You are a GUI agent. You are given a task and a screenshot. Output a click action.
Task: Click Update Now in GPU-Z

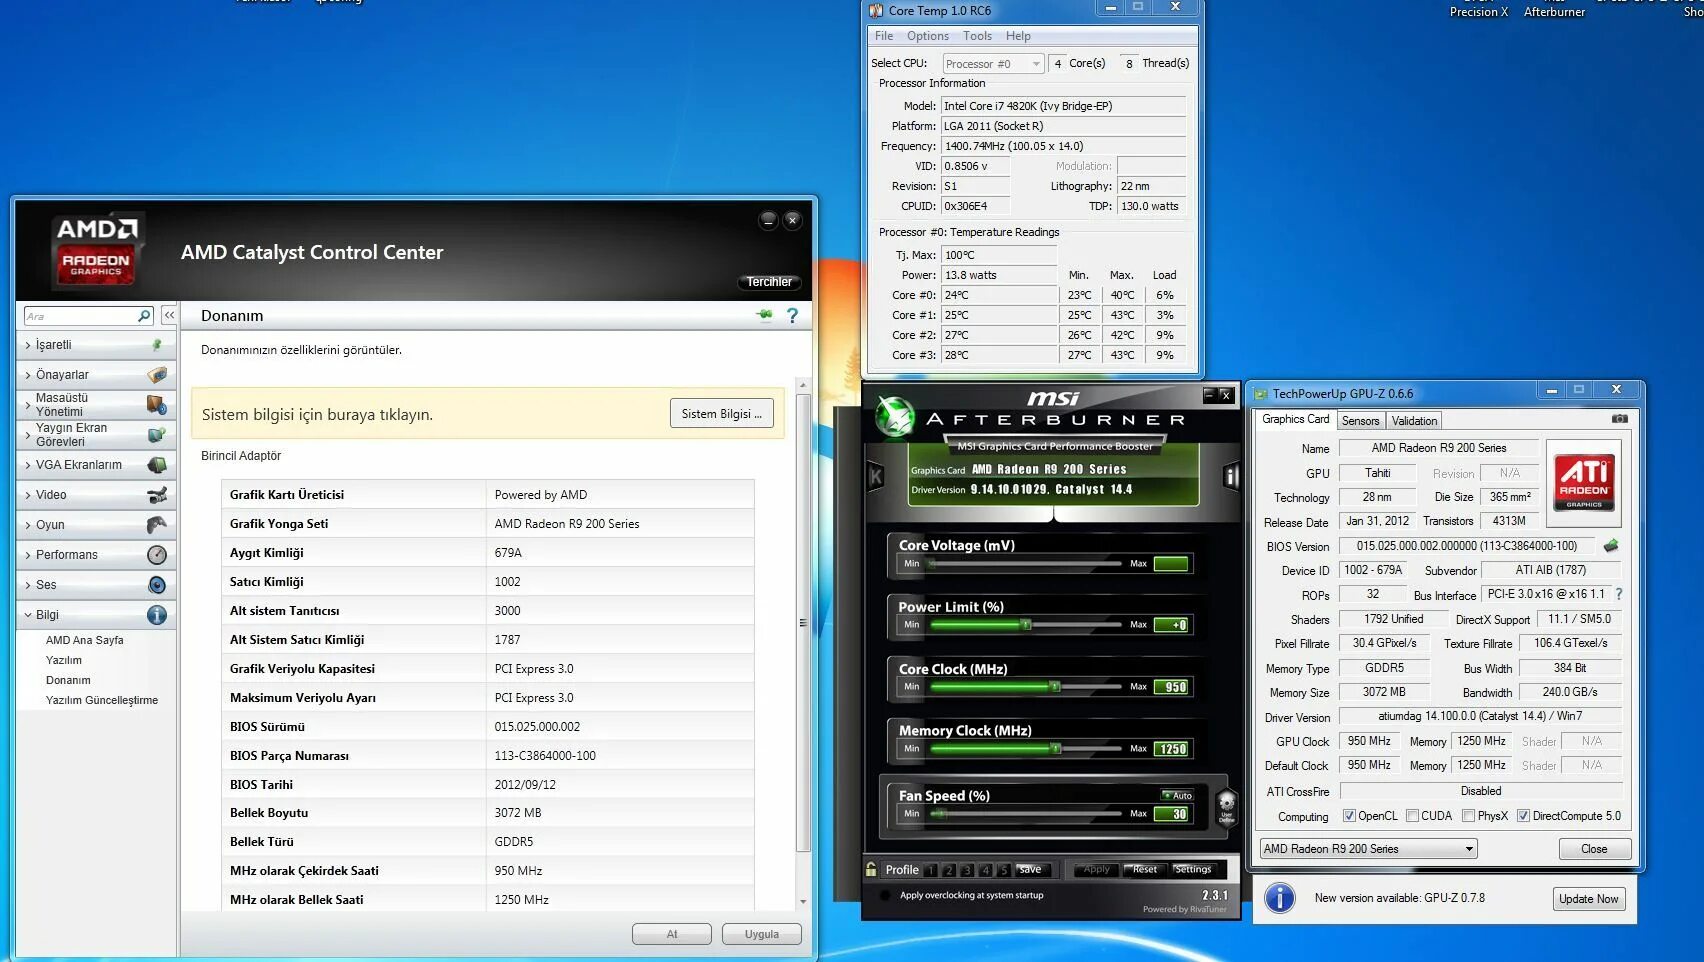(x=1588, y=899)
